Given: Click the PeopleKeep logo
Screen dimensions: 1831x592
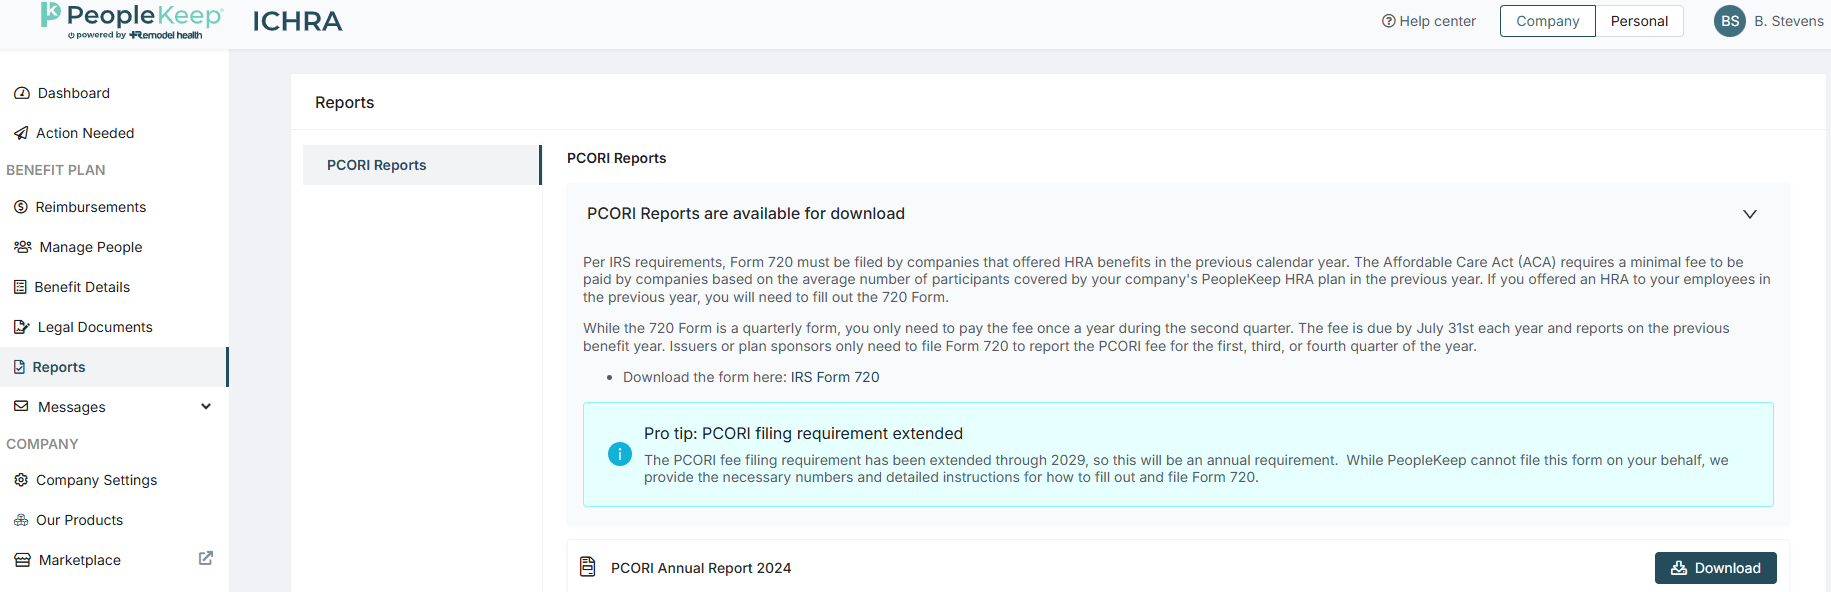Looking at the screenshot, I should click(x=132, y=20).
